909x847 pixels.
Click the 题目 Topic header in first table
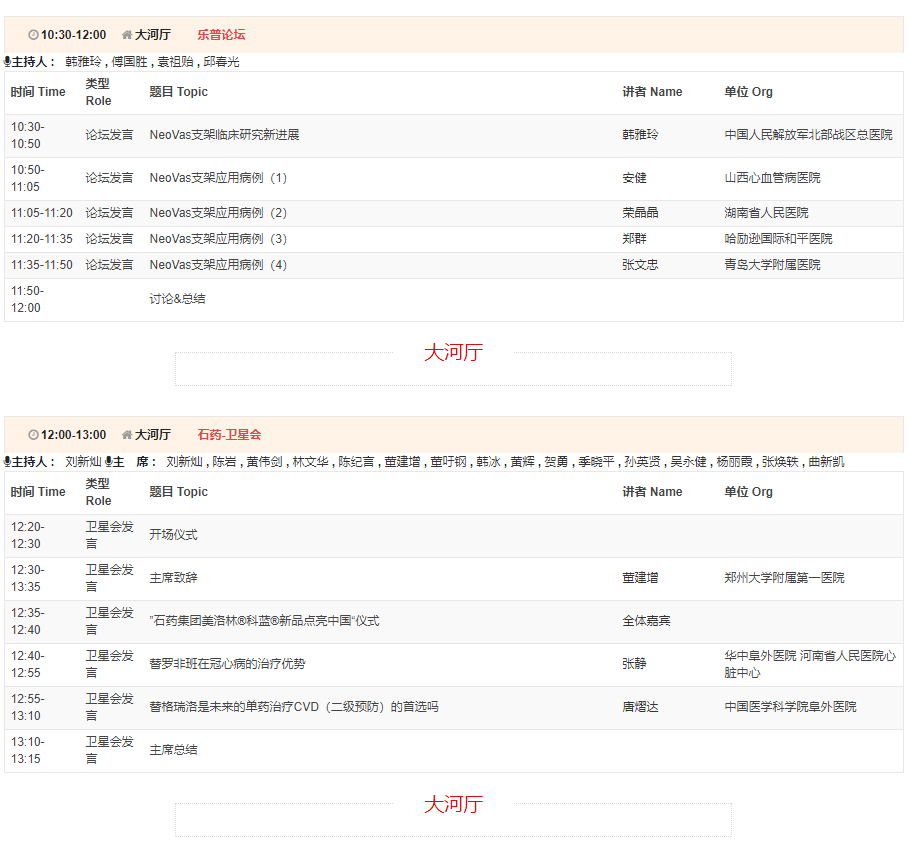point(179,92)
